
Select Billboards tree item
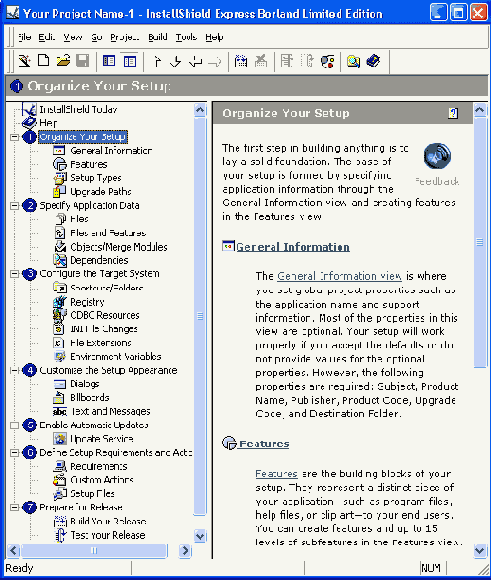click(x=90, y=398)
